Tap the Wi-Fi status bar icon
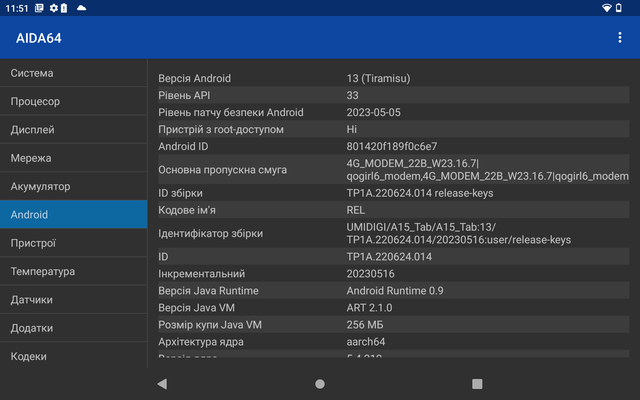The image size is (640, 400). [x=607, y=8]
